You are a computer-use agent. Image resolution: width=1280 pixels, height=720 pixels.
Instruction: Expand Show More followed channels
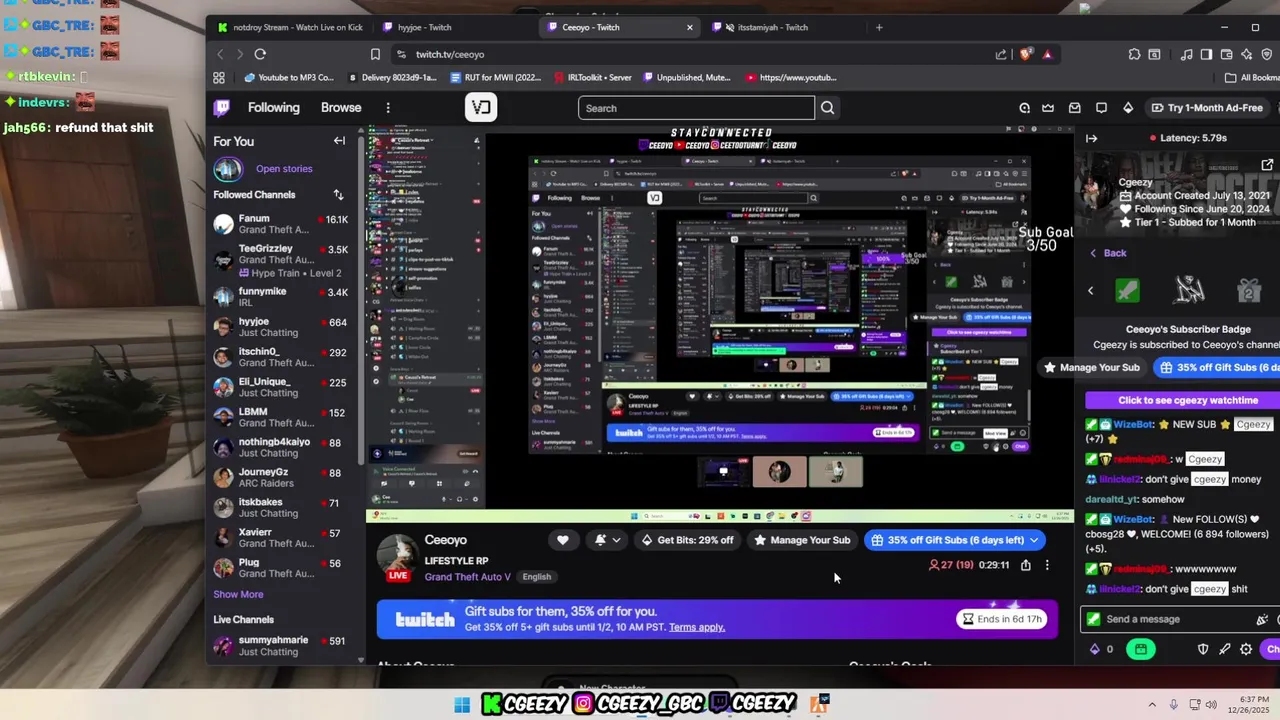(238, 594)
